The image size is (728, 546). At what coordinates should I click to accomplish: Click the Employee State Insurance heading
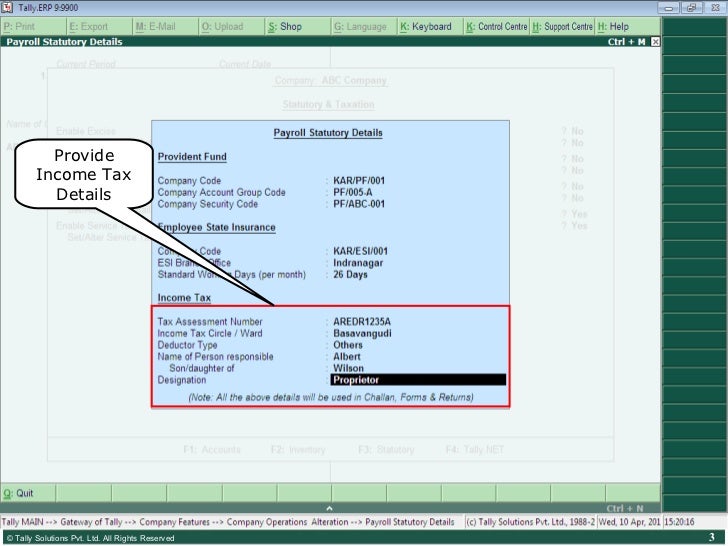point(216,228)
